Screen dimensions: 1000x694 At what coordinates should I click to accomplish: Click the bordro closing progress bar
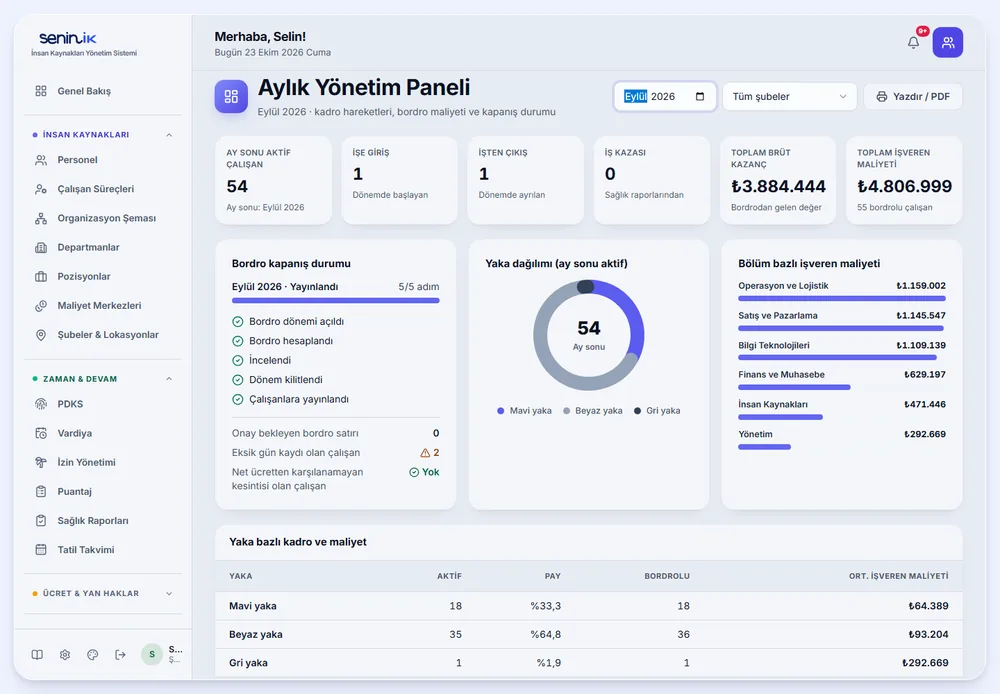coord(335,300)
